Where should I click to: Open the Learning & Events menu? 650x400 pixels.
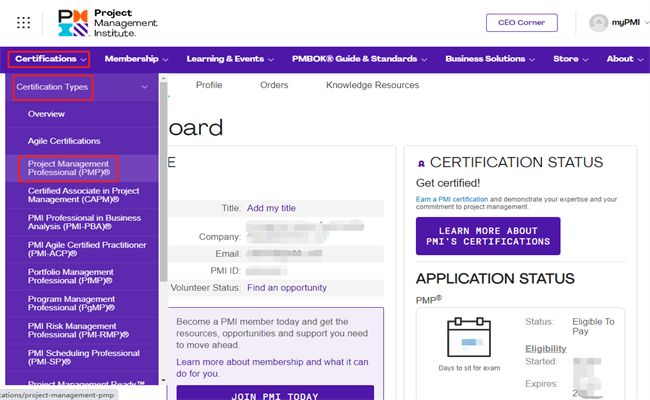[x=229, y=59]
